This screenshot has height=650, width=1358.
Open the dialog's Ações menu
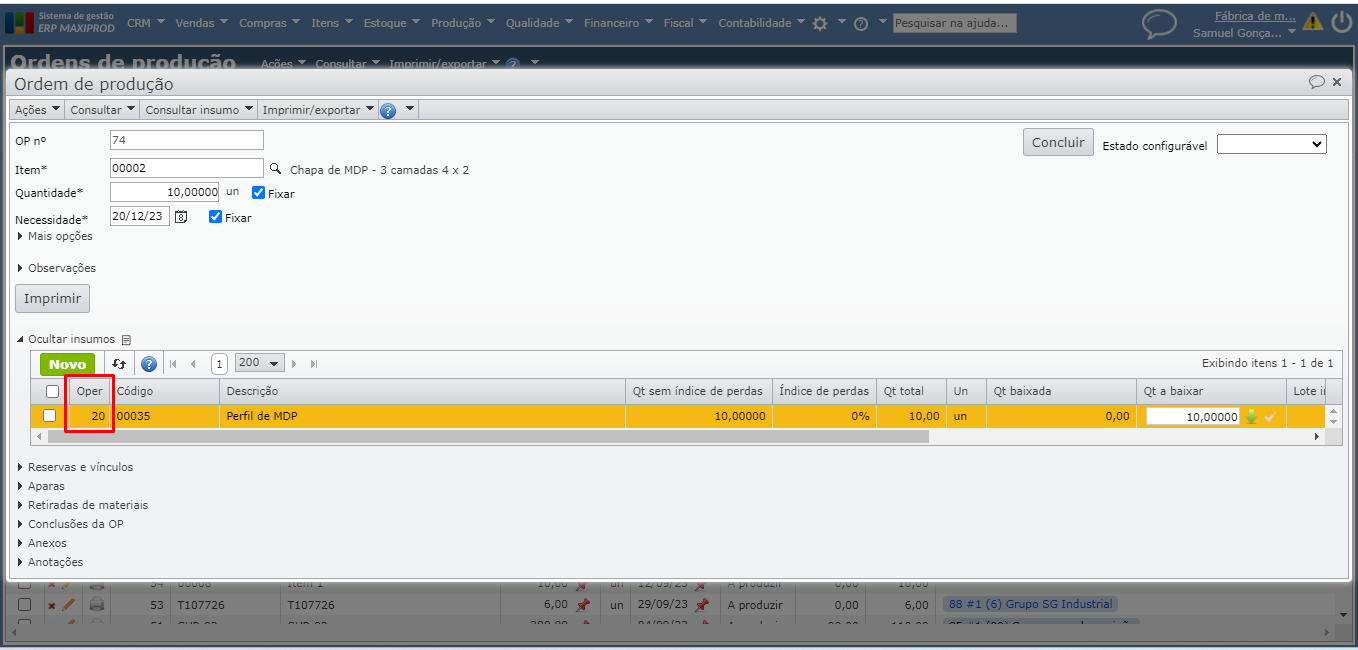[37, 110]
